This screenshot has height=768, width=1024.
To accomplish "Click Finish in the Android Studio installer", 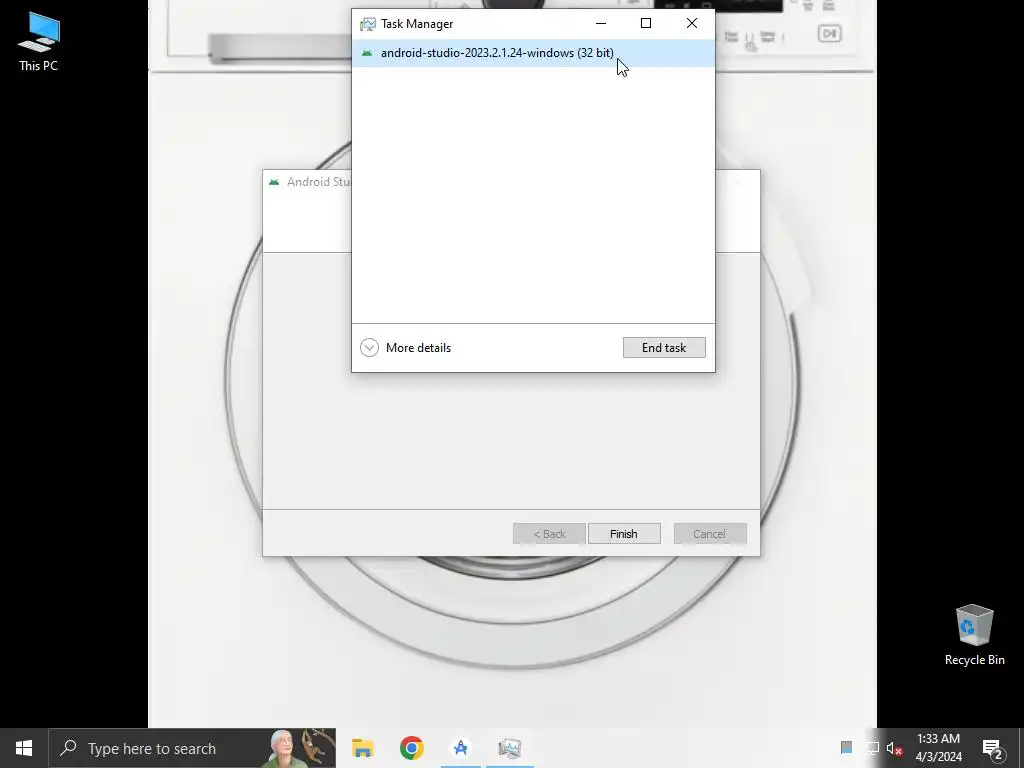I will [x=624, y=534].
